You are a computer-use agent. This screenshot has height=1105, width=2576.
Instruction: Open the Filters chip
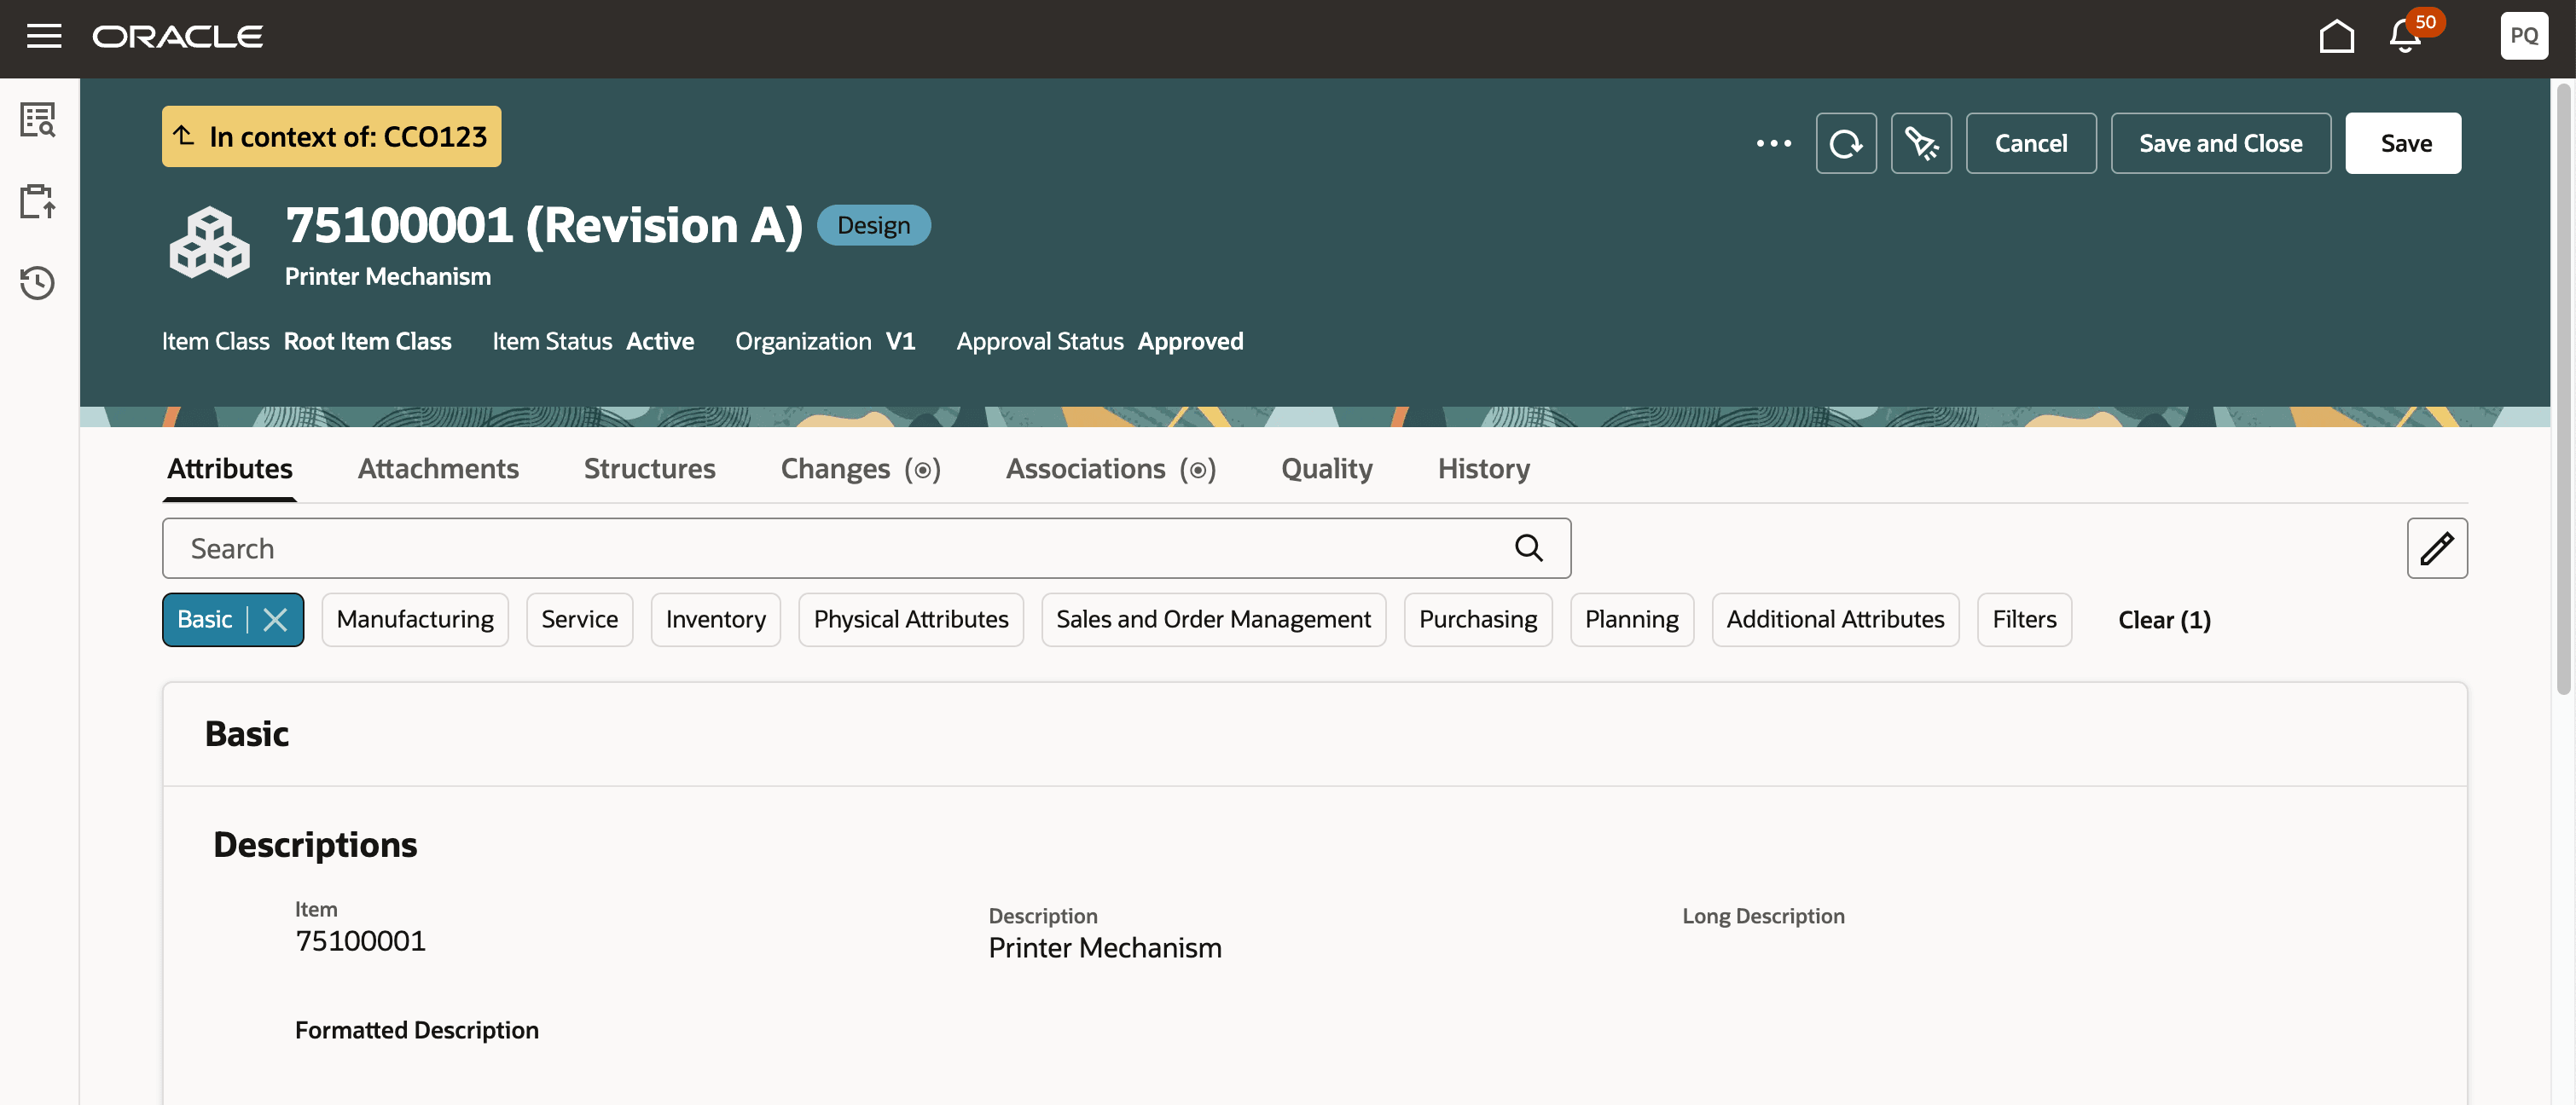2023,620
